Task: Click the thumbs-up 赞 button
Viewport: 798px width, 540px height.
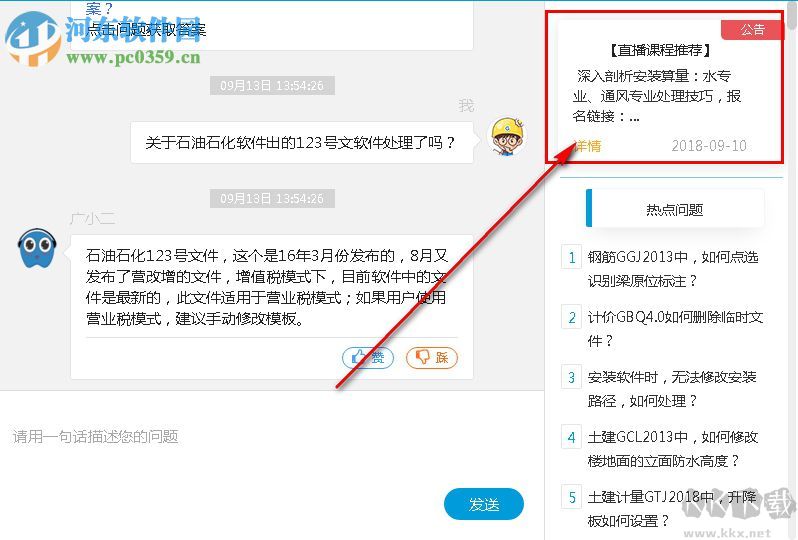Action: 368,358
